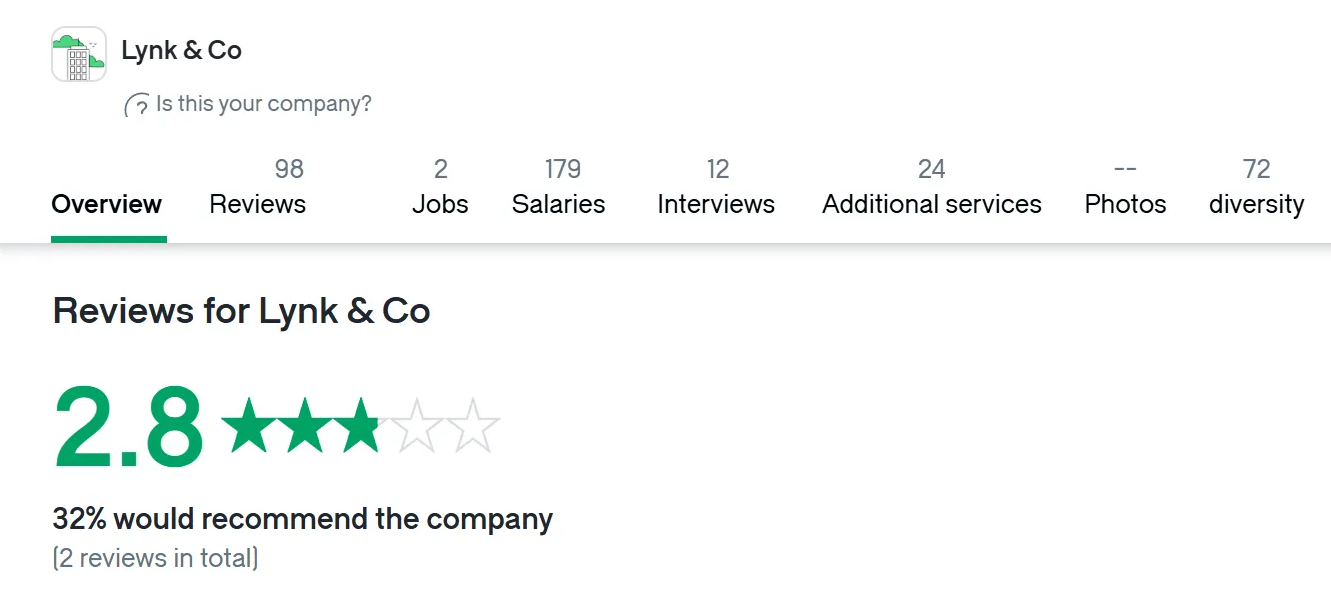Click the large 2.8 rating score
The width and height of the screenshot is (1331, 604).
pos(128,427)
